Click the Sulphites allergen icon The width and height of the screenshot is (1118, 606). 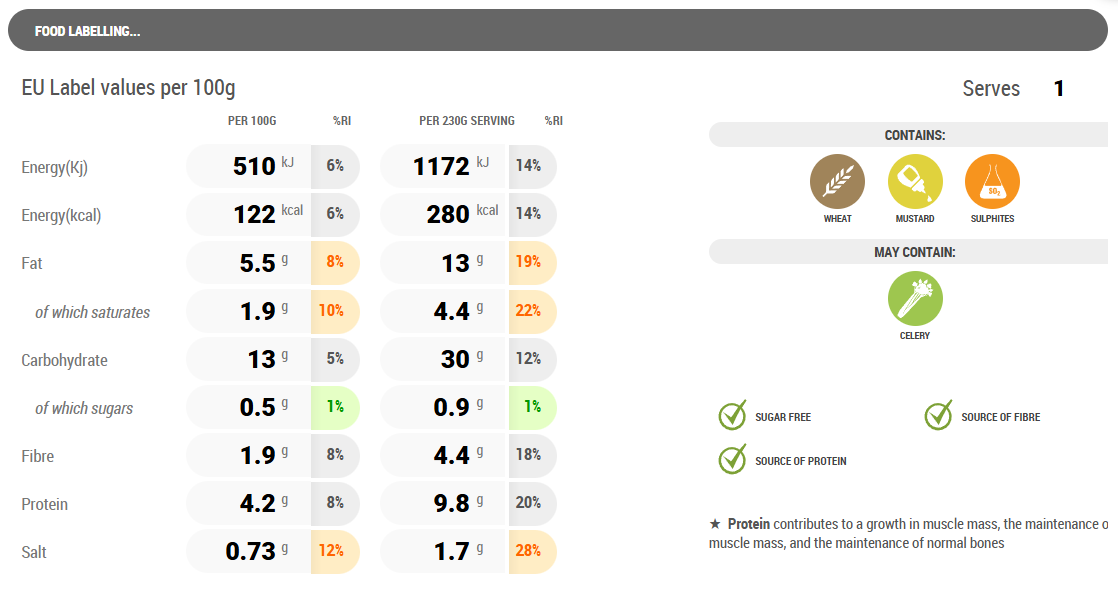[992, 182]
